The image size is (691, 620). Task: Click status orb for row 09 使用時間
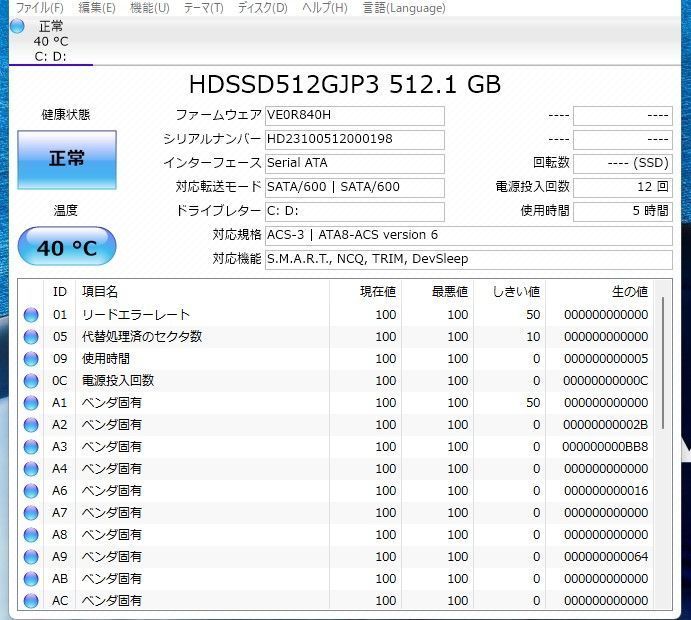coord(31,359)
